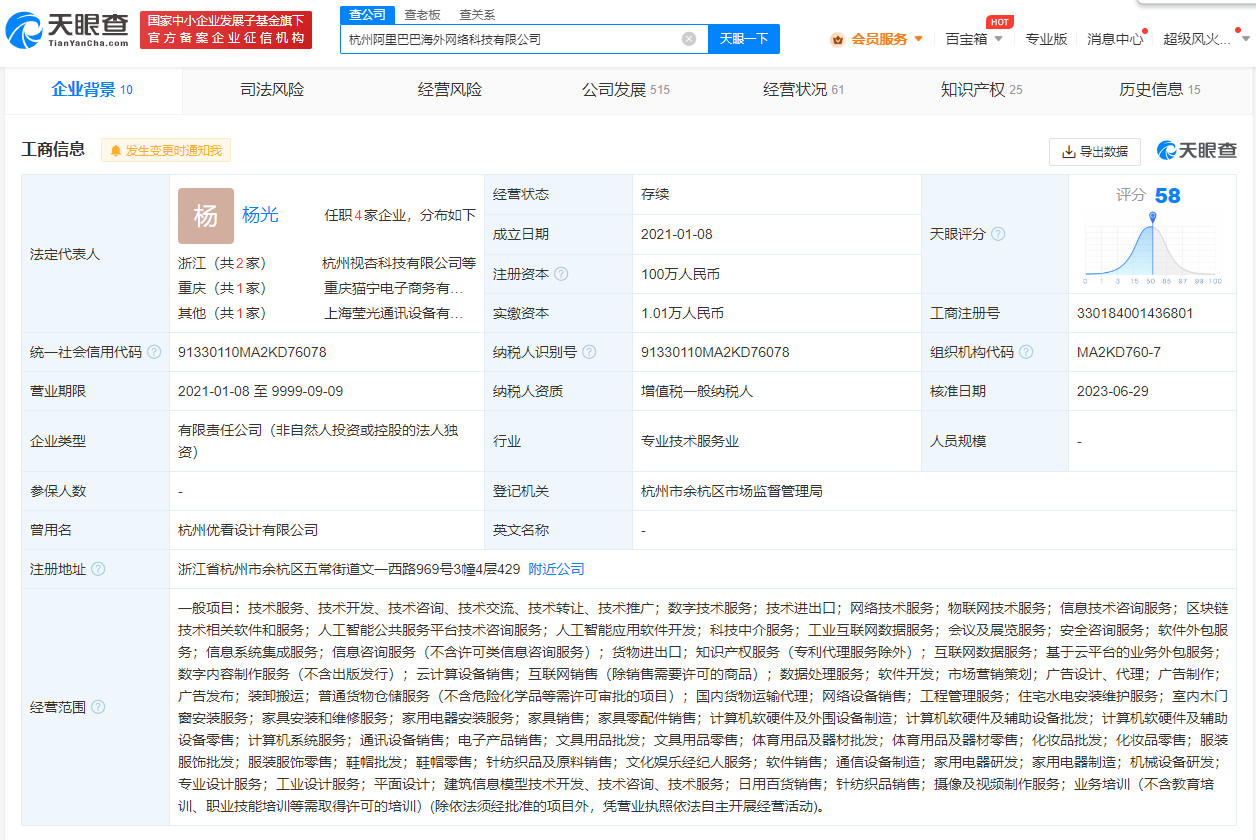Click the credit code 91330110MA2KD76078 under 统一社会信用代码
Image resolution: width=1256 pixels, height=840 pixels.
tap(252, 352)
